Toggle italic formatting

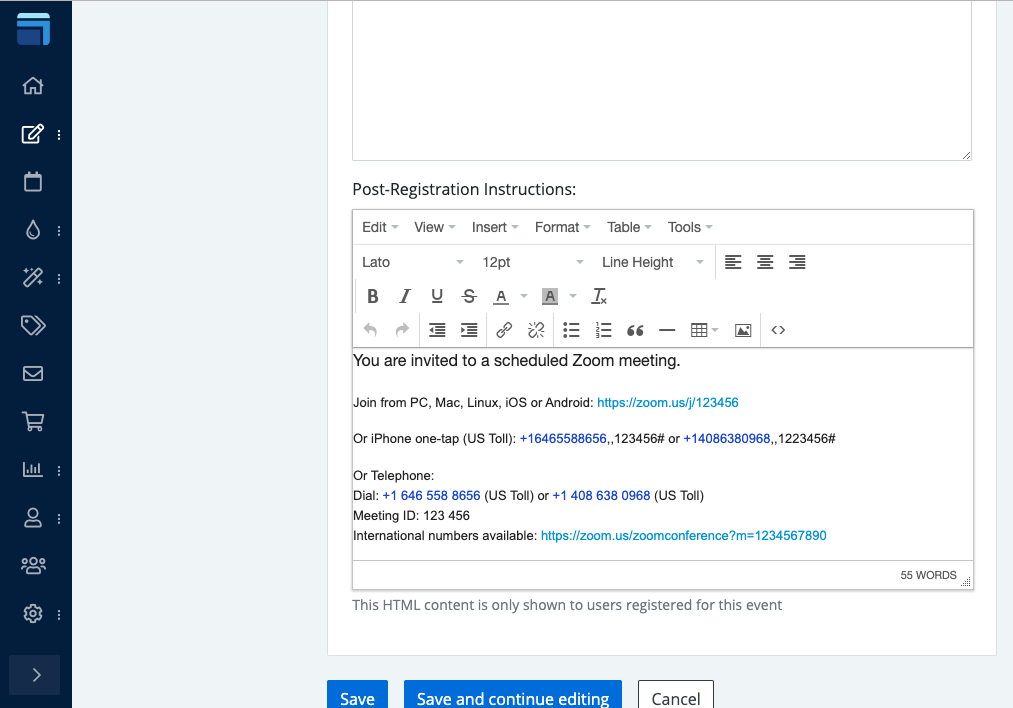pyautogui.click(x=405, y=295)
